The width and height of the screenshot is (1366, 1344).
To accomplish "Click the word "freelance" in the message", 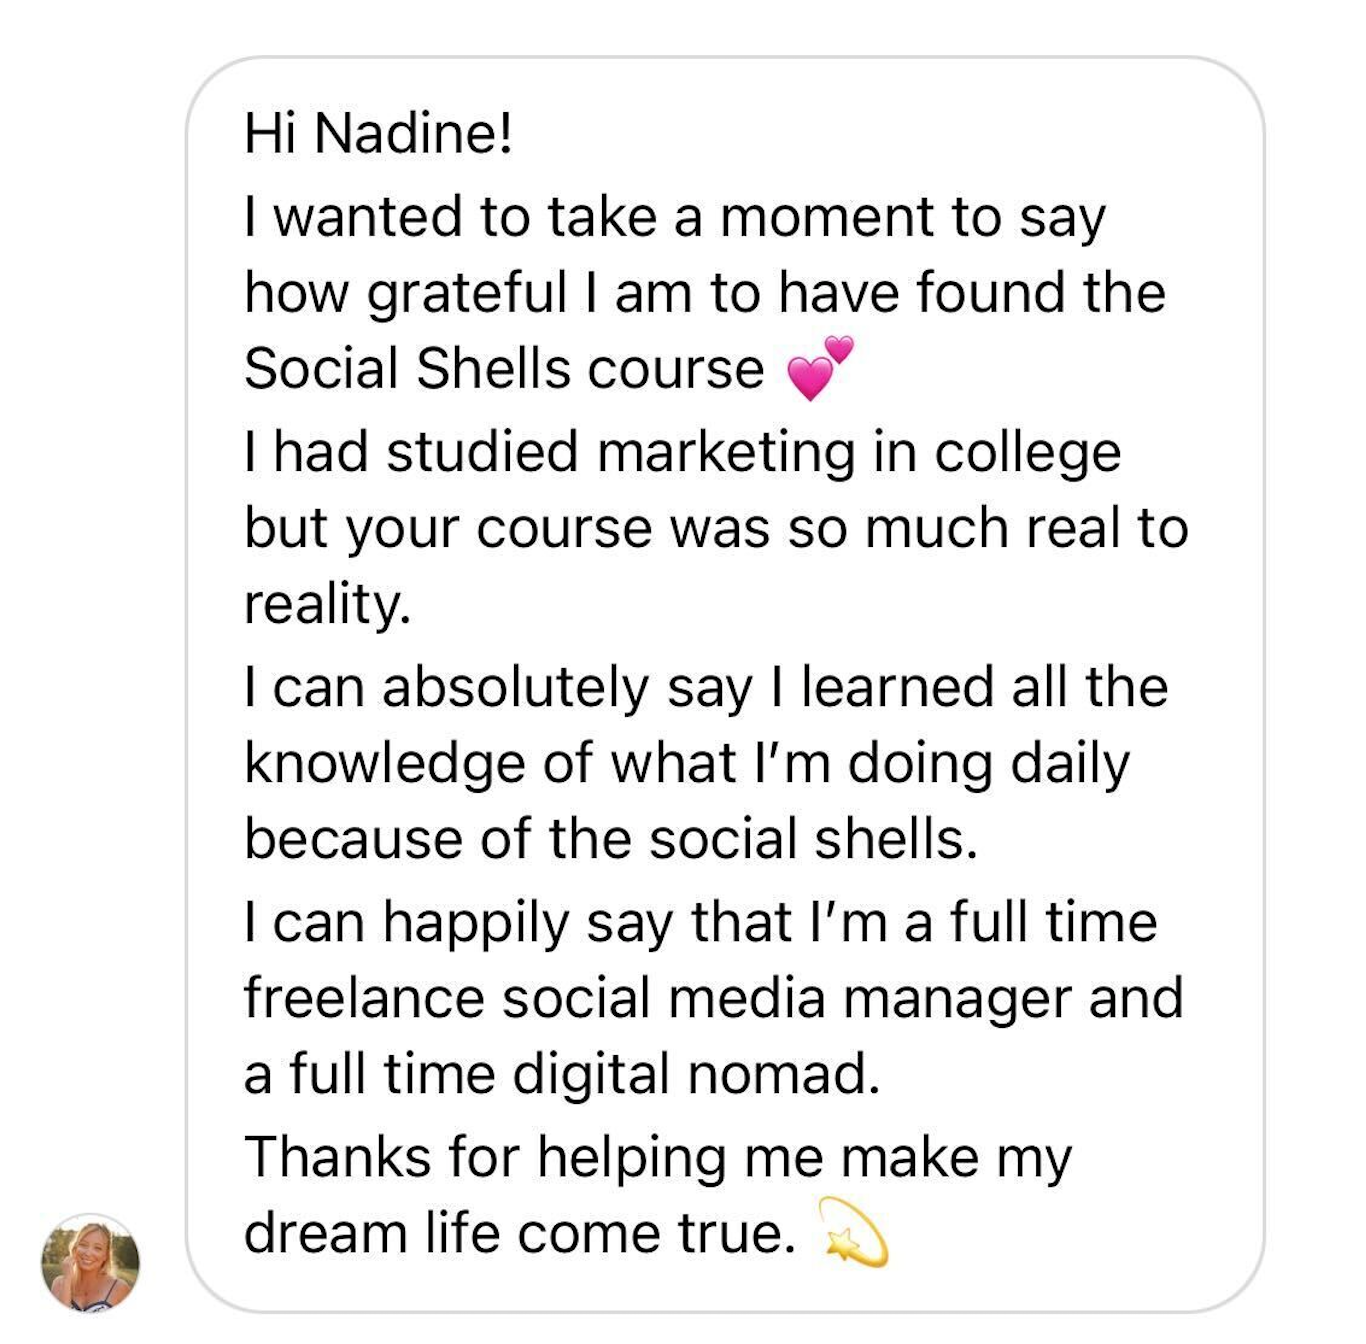I will 364,998.
